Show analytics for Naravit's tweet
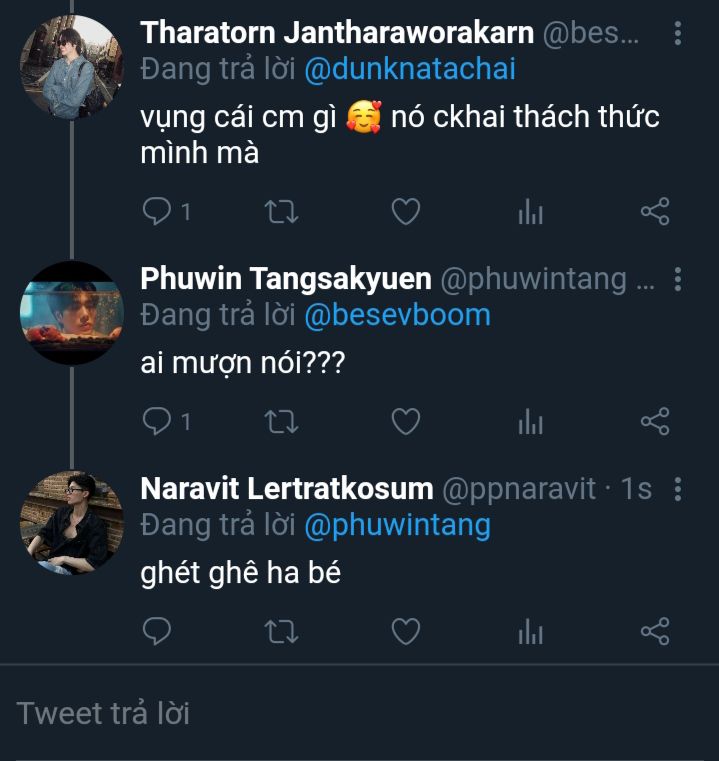 530,632
